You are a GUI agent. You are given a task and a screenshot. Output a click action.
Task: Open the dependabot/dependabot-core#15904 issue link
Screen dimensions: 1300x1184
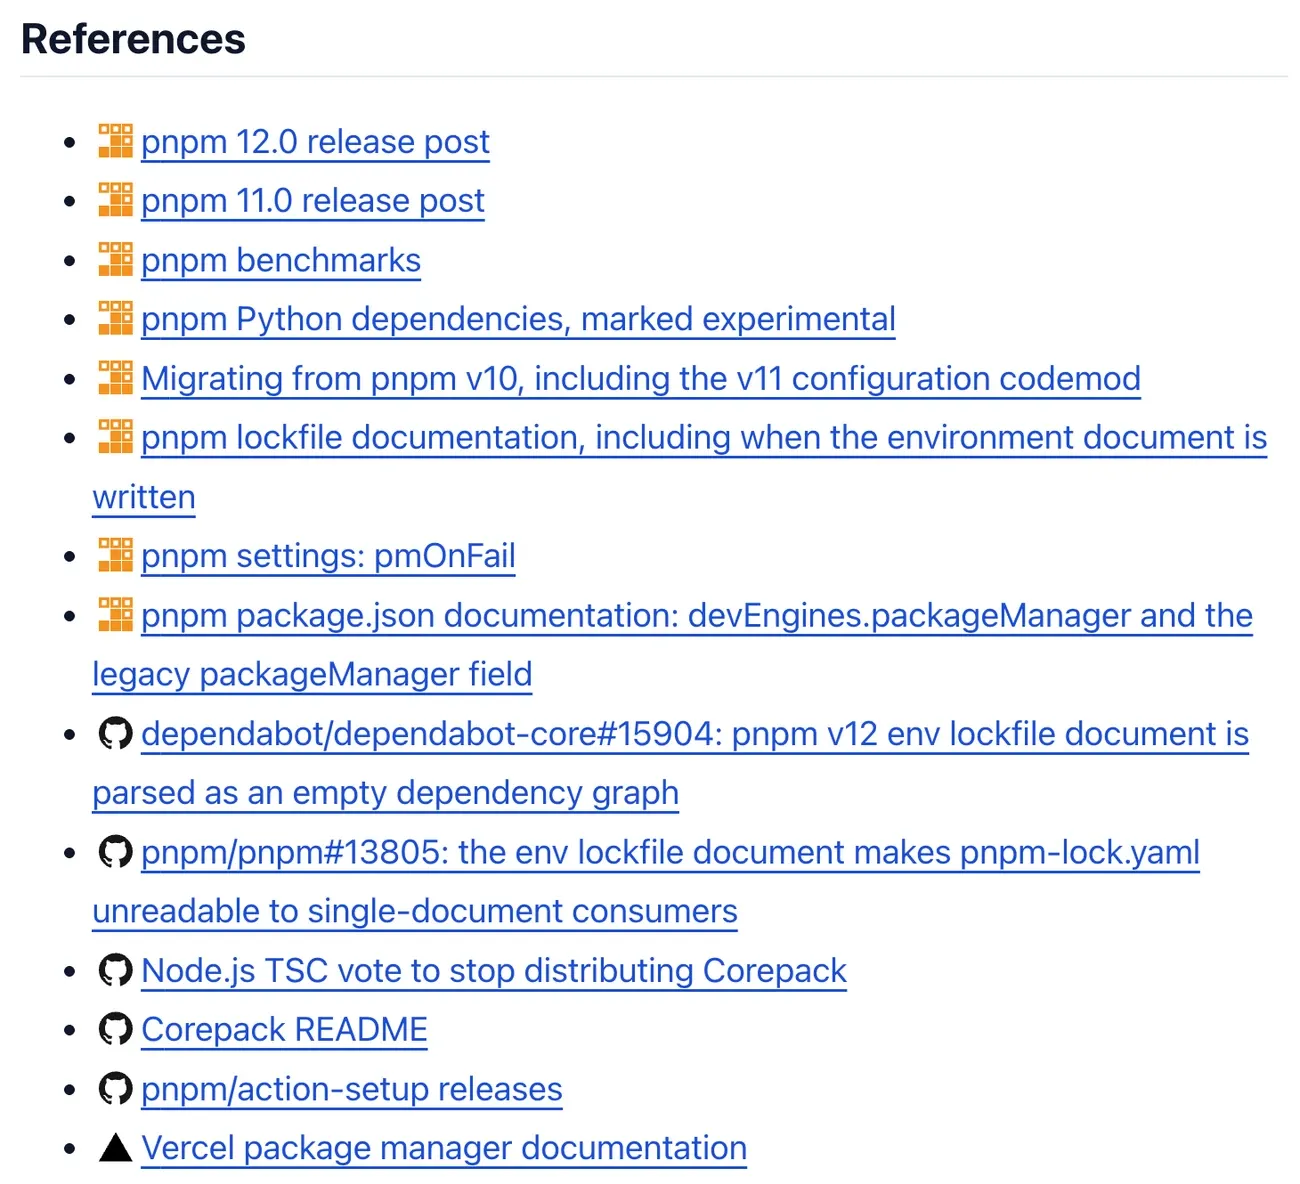pos(695,734)
